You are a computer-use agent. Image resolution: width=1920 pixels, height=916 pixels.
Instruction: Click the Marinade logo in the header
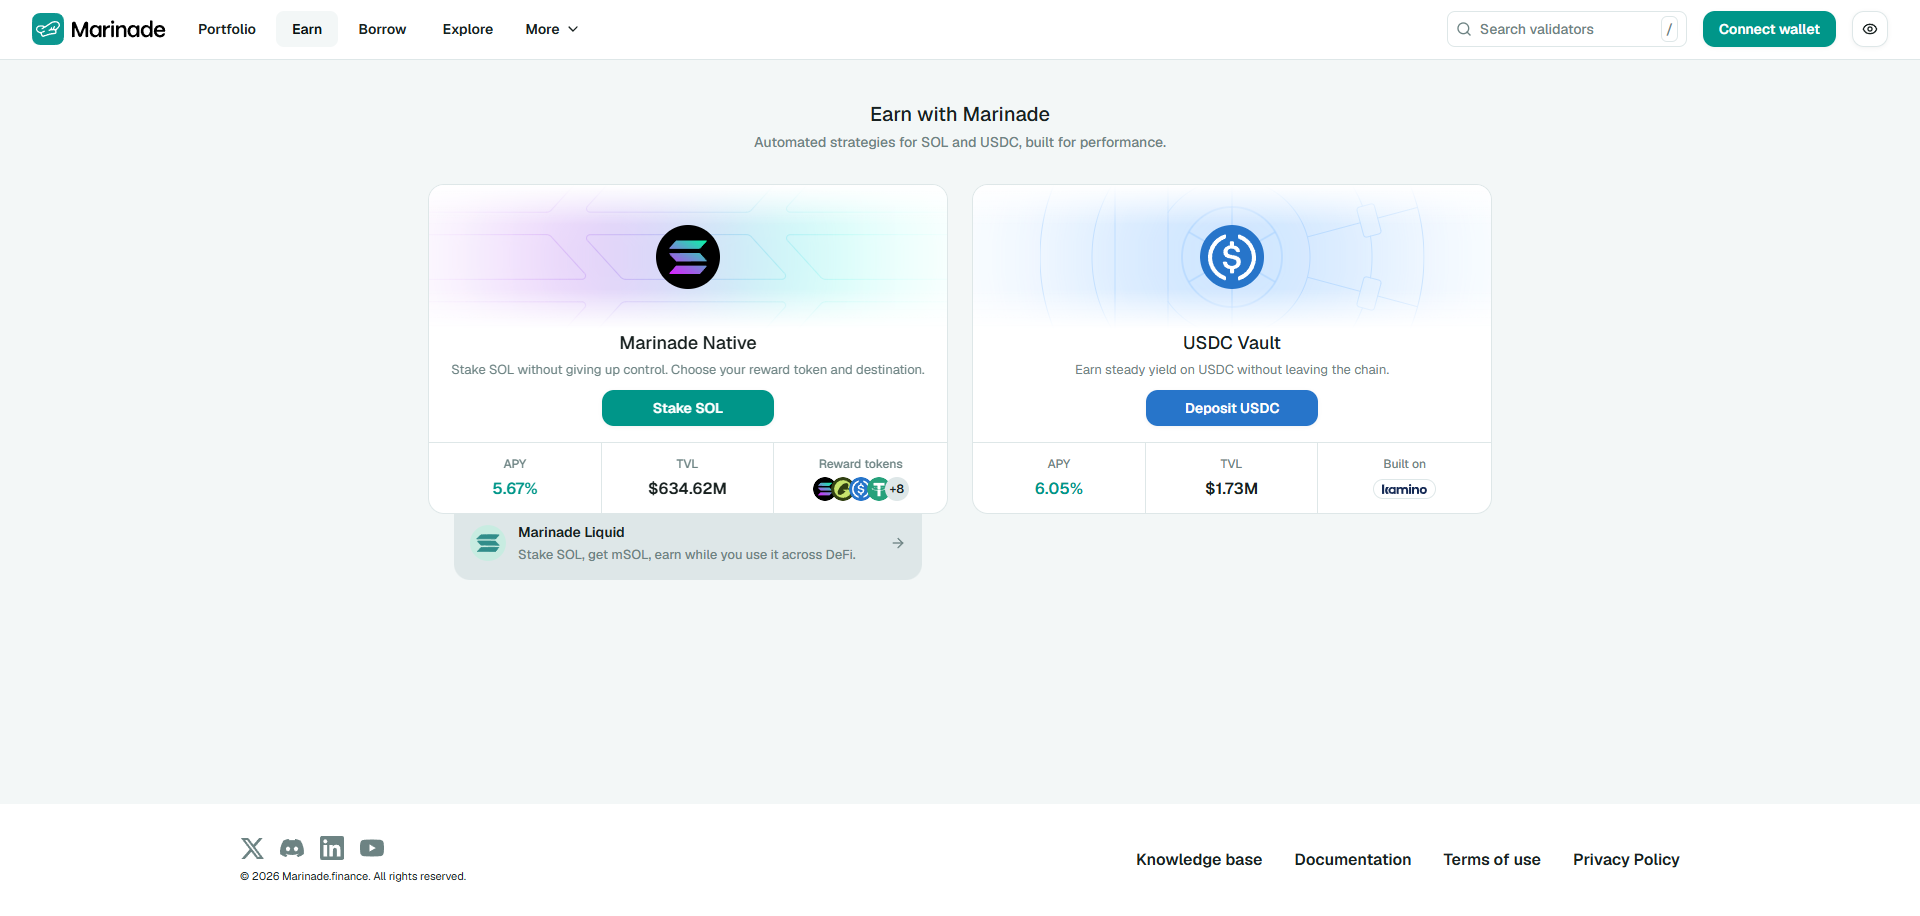click(99, 29)
